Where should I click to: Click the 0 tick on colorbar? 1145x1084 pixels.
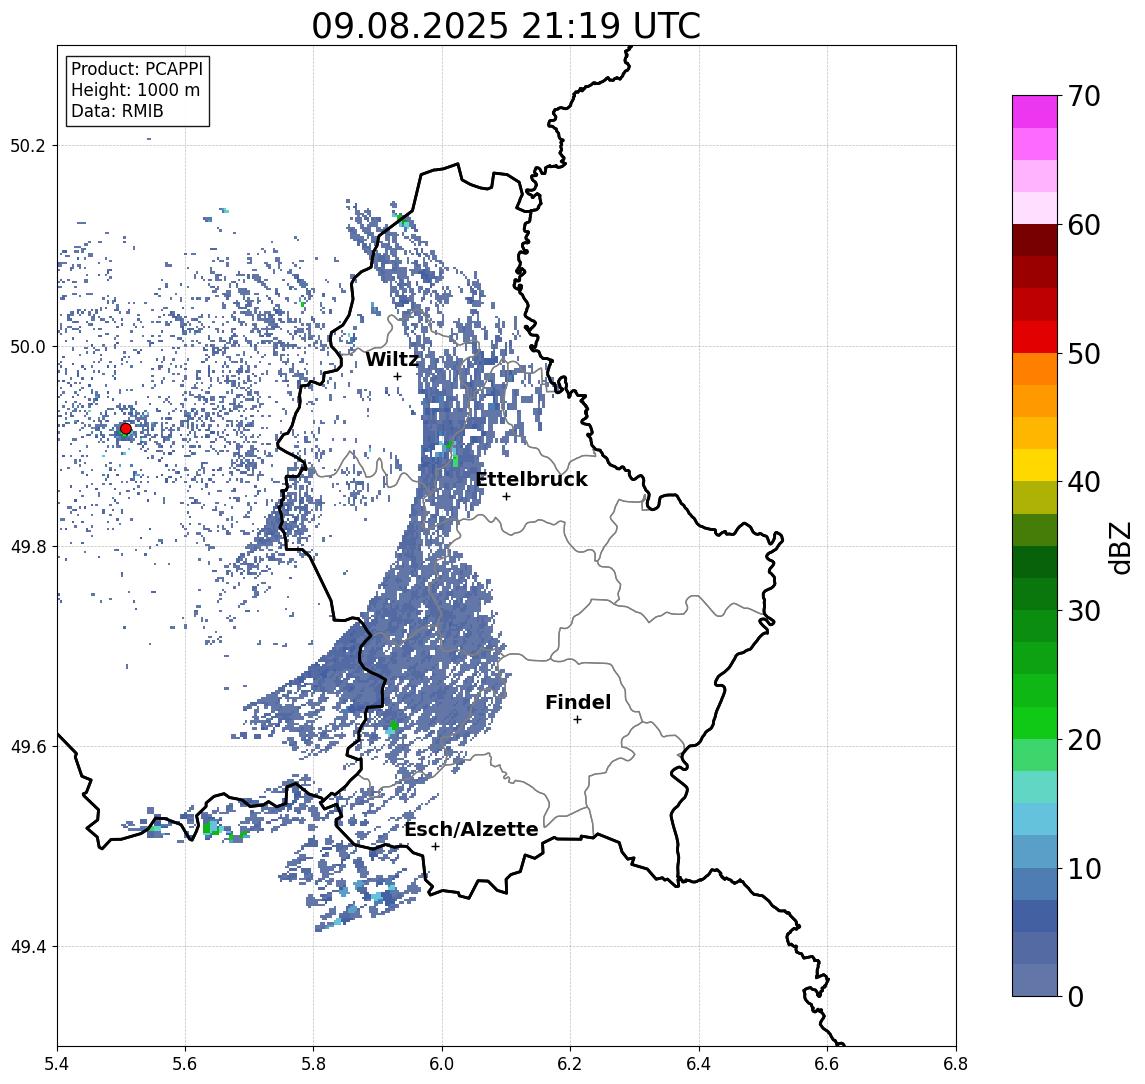point(1076,996)
